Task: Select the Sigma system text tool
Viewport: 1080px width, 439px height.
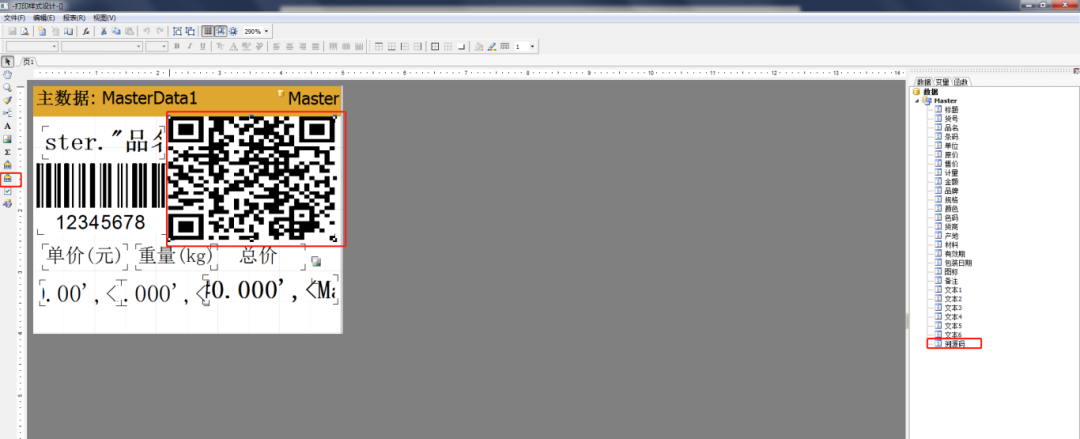Action: click(x=8, y=152)
